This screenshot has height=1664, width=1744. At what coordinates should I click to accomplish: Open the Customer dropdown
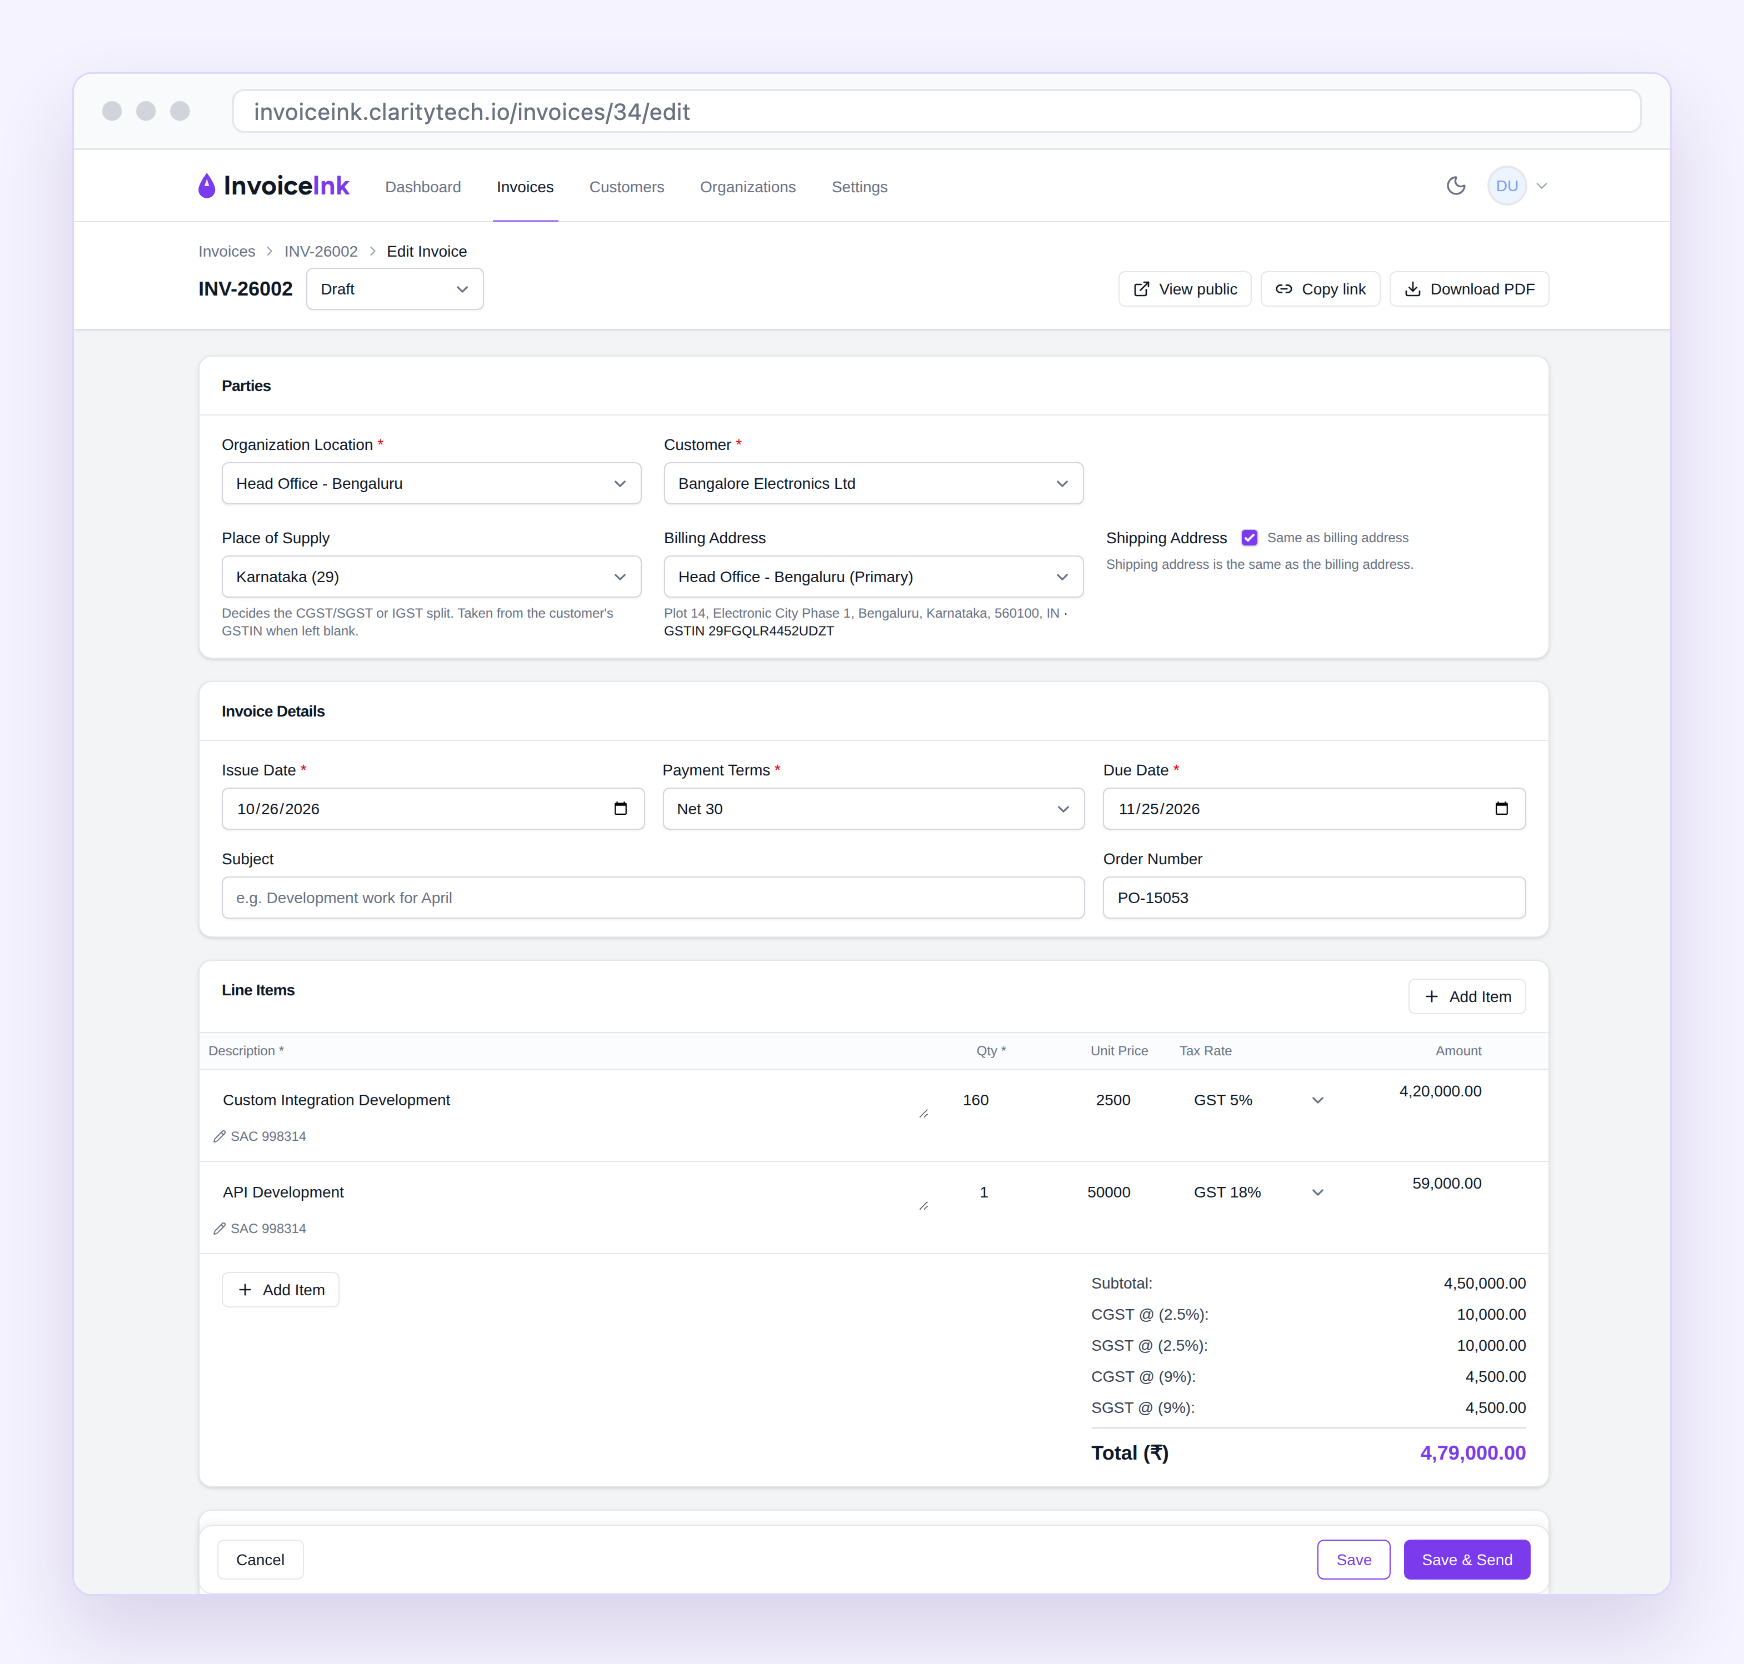tap(873, 483)
